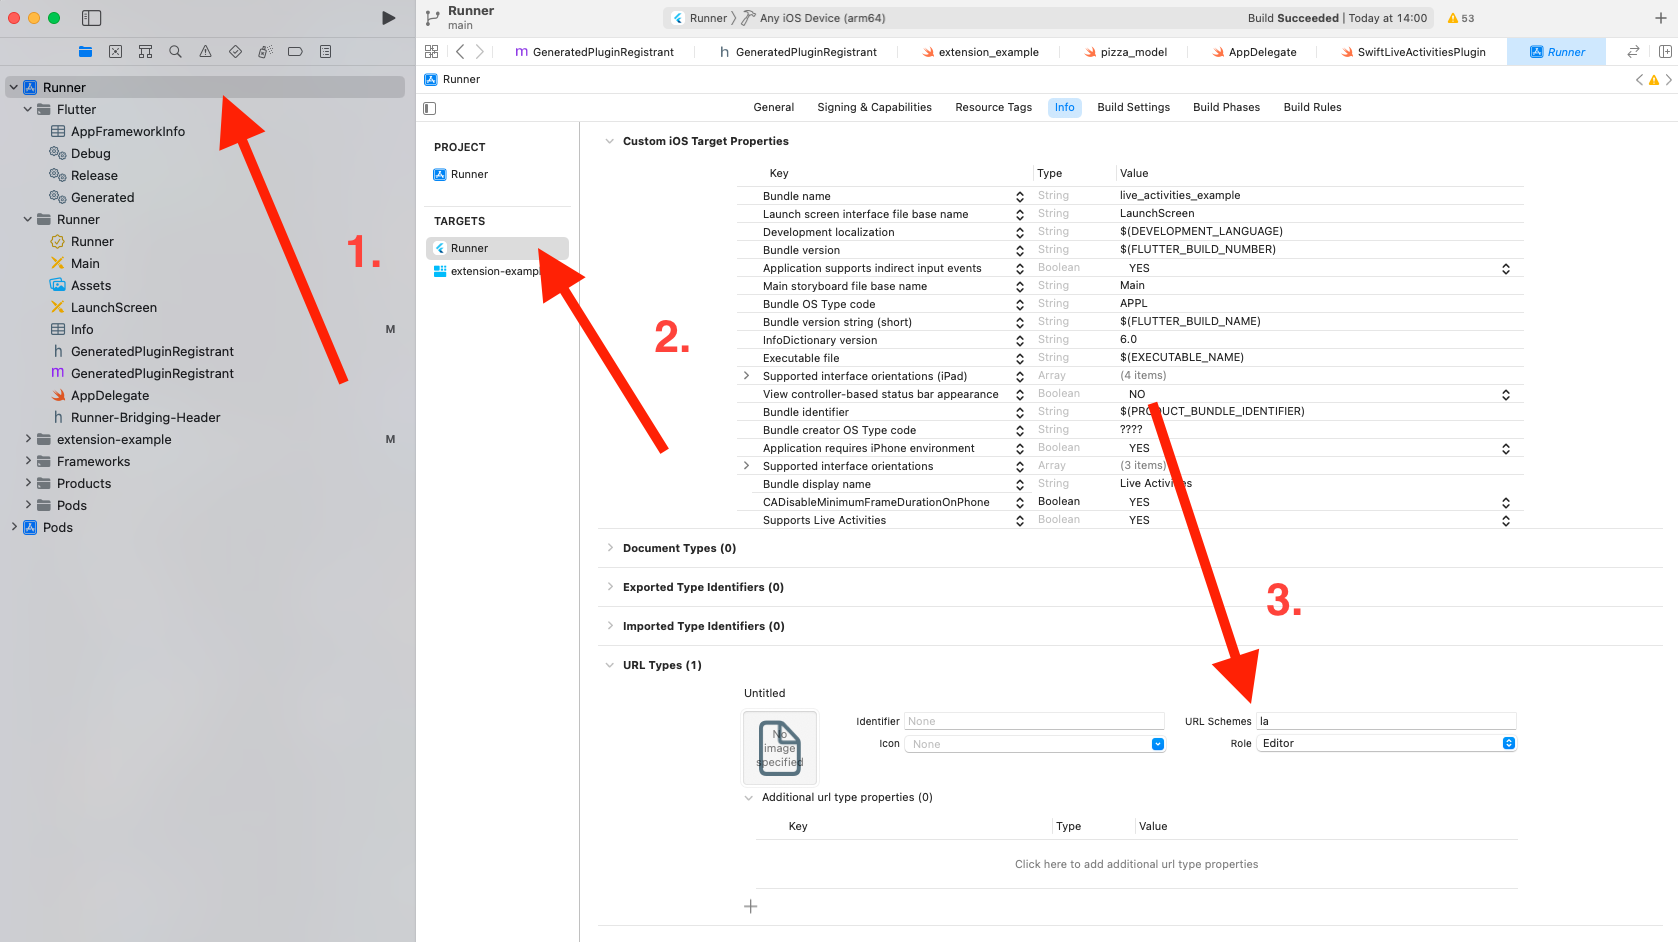Image resolution: width=1678 pixels, height=942 pixels.
Task: Open the Find navigator magnifier icon
Action: pos(175,52)
